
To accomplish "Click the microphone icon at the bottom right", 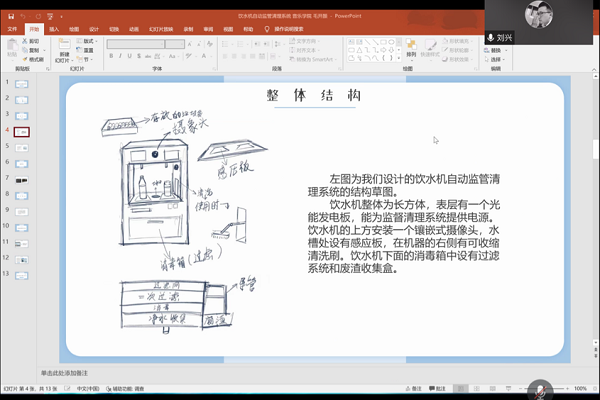I will tap(541, 388).
